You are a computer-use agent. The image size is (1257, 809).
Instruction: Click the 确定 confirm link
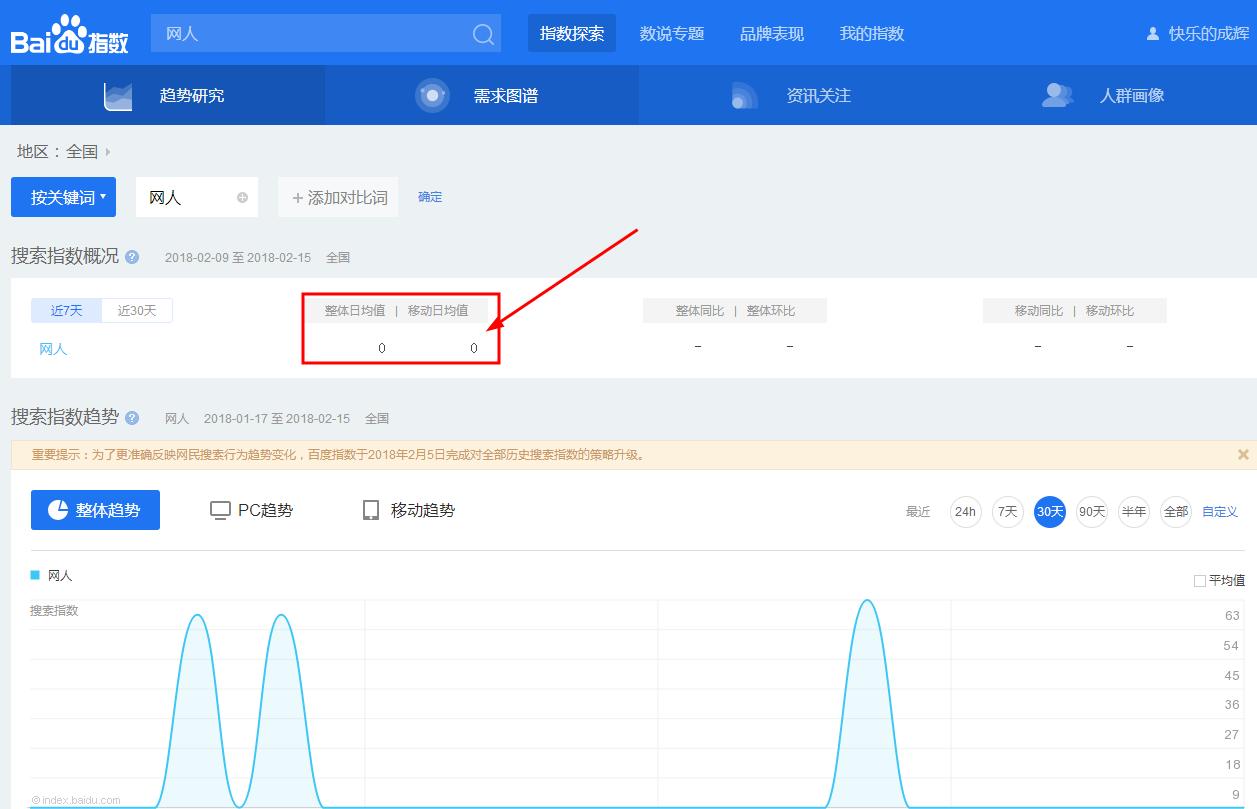tap(430, 197)
